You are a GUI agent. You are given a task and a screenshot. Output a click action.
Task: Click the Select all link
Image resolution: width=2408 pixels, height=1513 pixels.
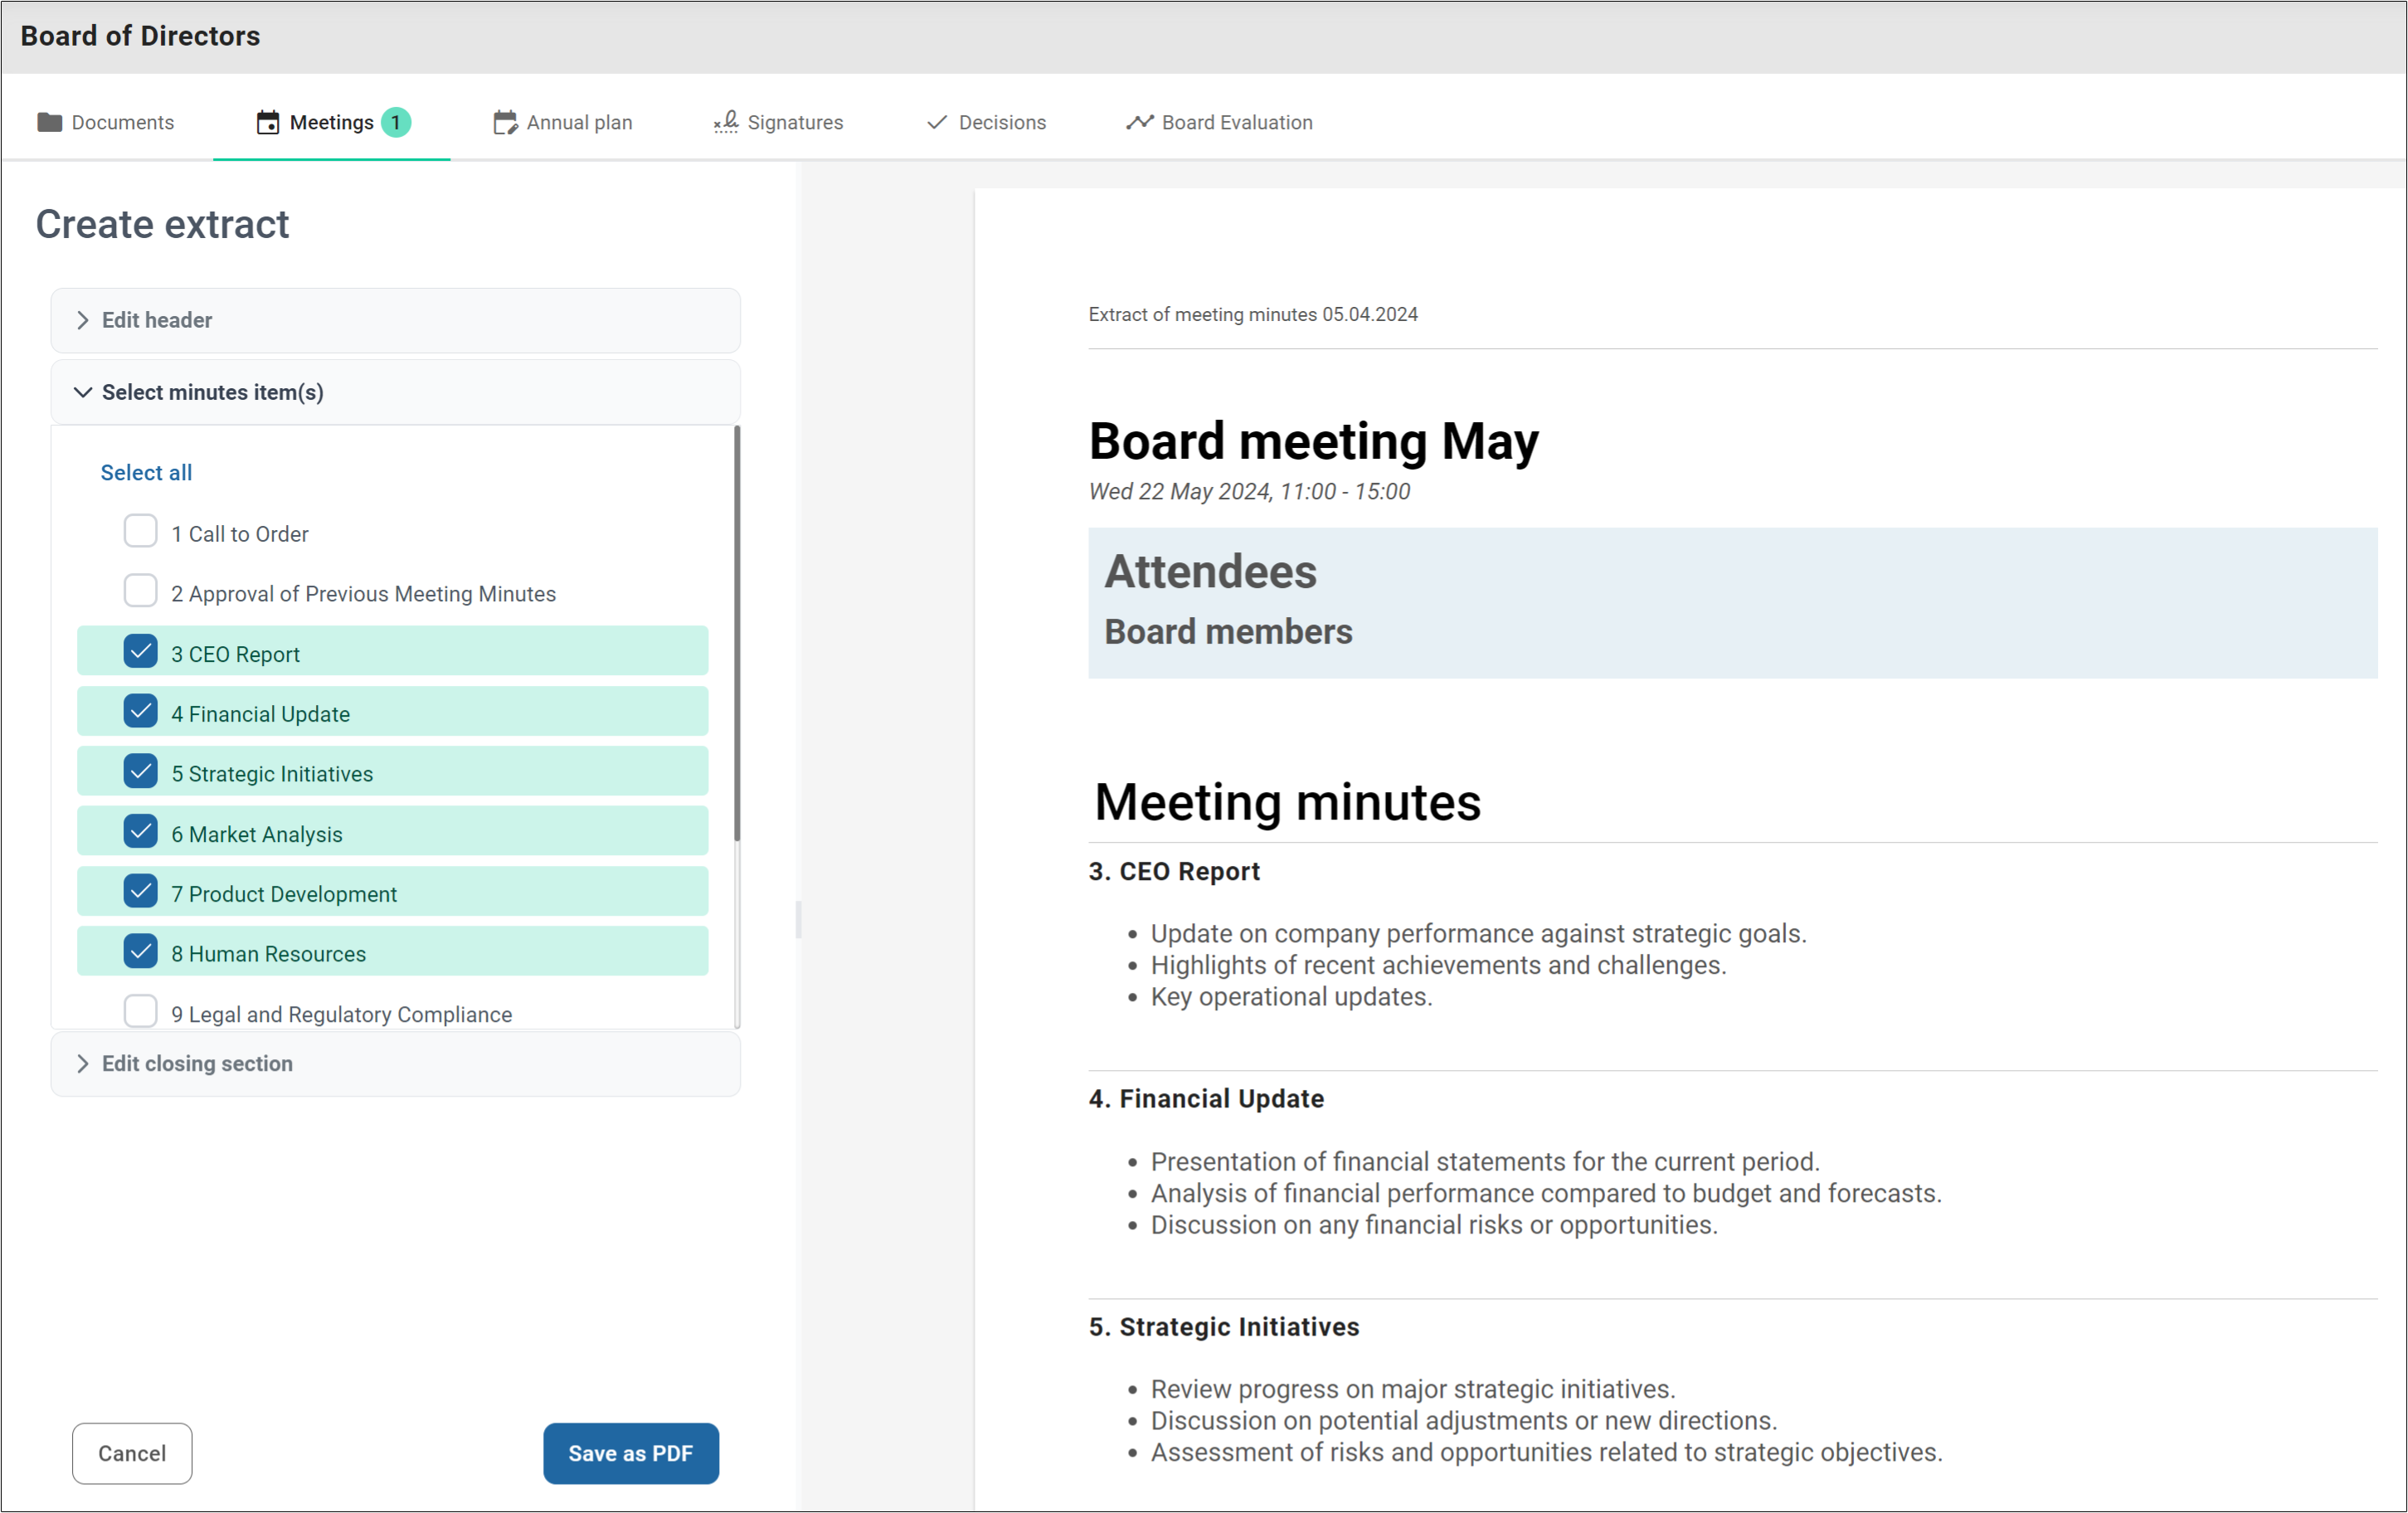(x=146, y=472)
